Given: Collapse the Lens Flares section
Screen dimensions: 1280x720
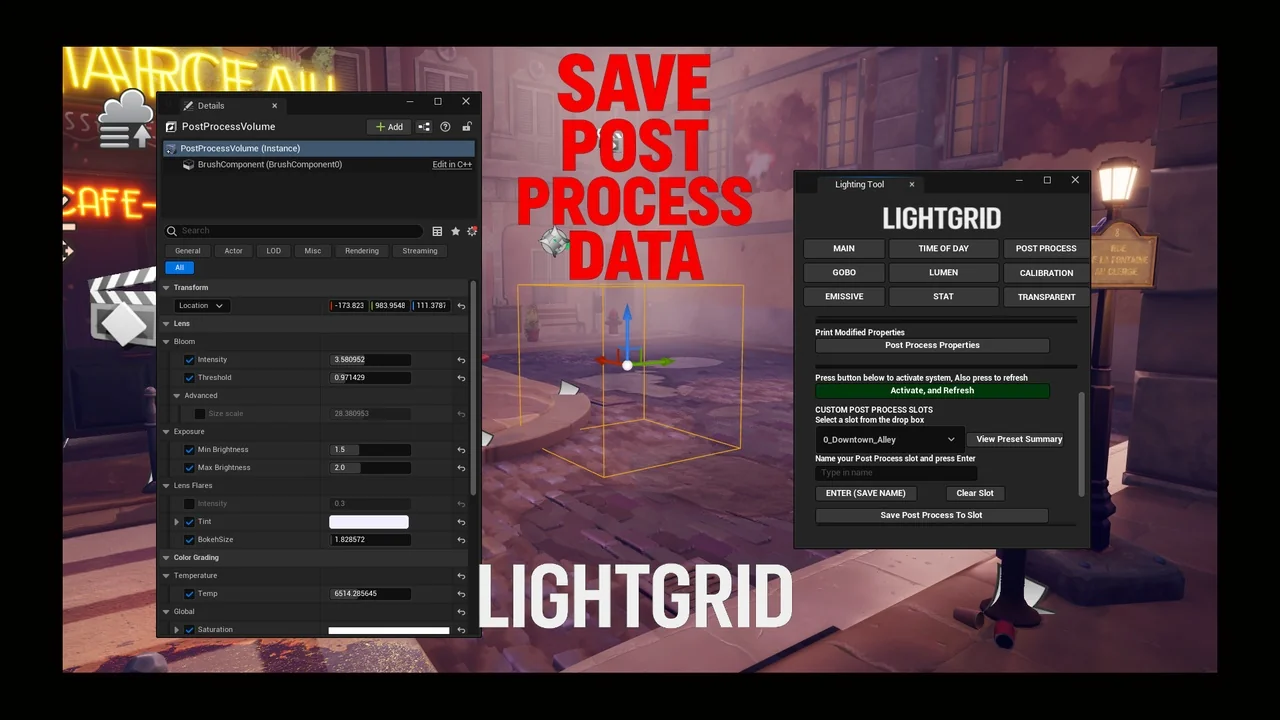Looking at the screenshot, I should point(166,485).
